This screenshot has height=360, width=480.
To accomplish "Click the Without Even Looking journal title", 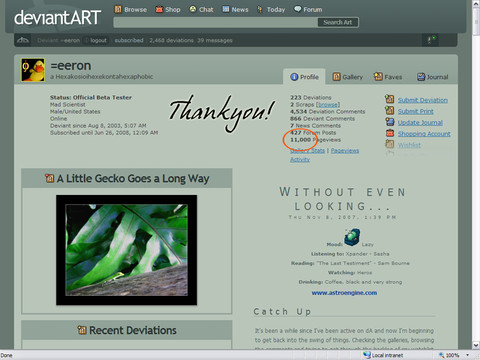I will coord(343,199).
